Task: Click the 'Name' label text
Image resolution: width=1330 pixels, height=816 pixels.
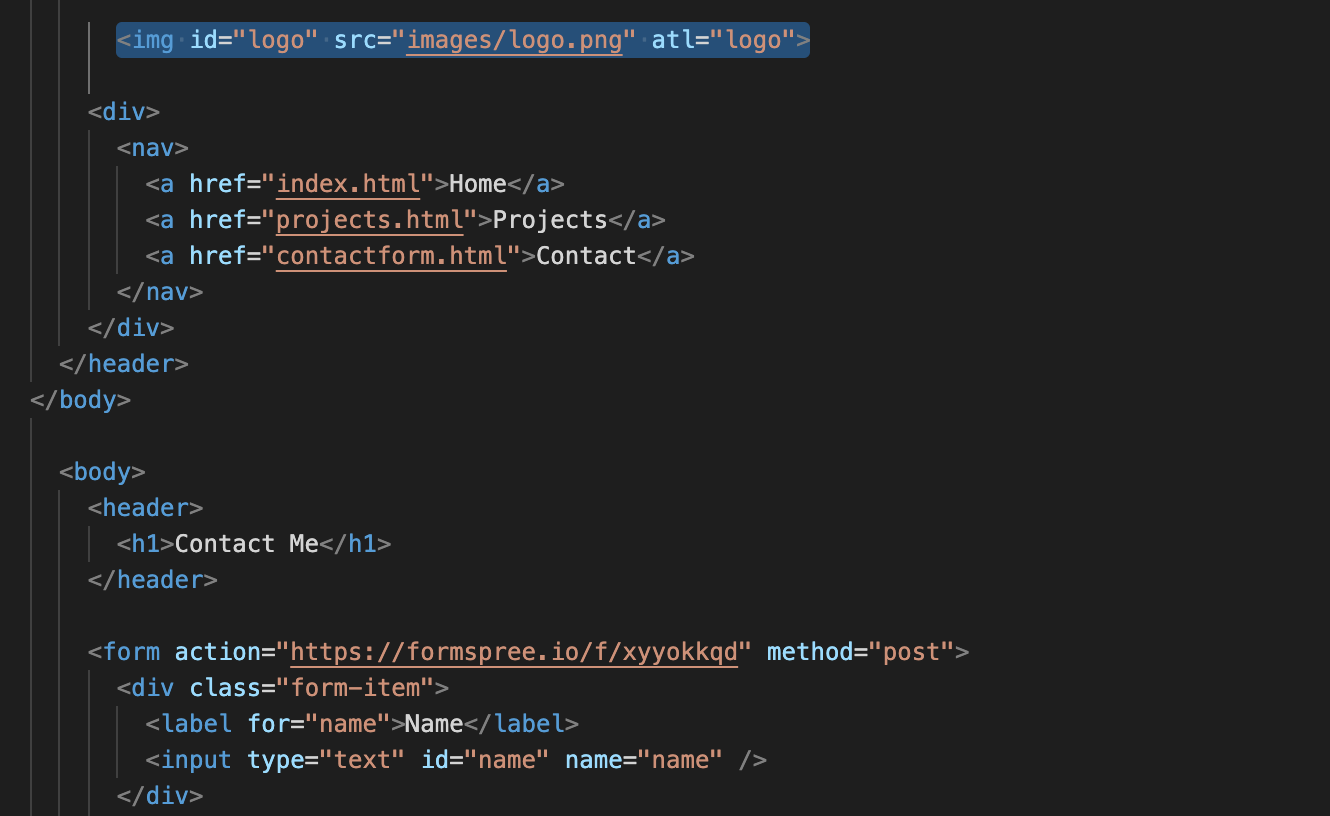Action: 434,724
